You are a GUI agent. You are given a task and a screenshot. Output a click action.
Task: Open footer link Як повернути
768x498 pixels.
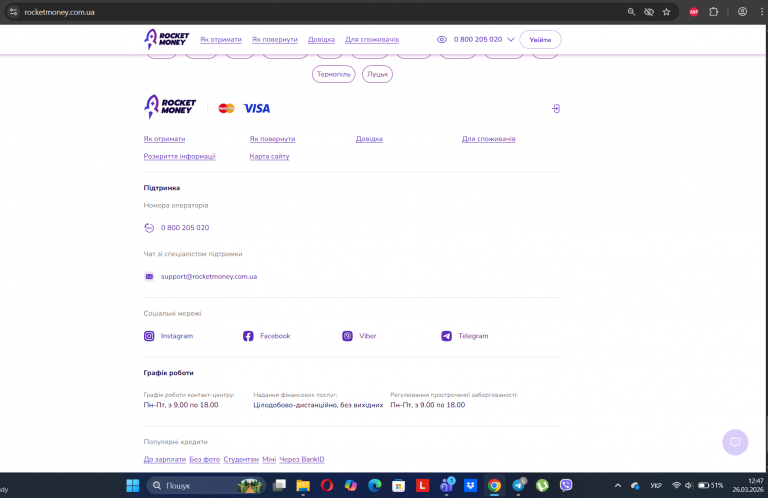coord(272,139)
